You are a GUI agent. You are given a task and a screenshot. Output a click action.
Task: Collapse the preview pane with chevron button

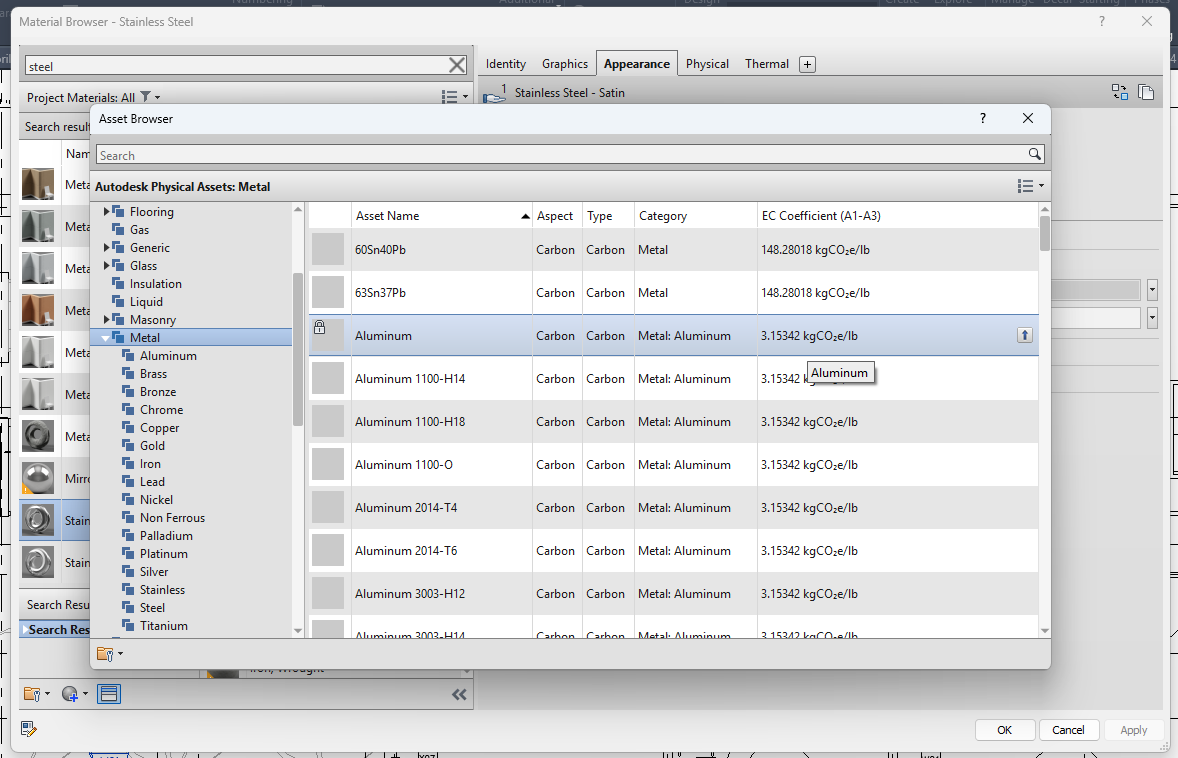point(459,694)
